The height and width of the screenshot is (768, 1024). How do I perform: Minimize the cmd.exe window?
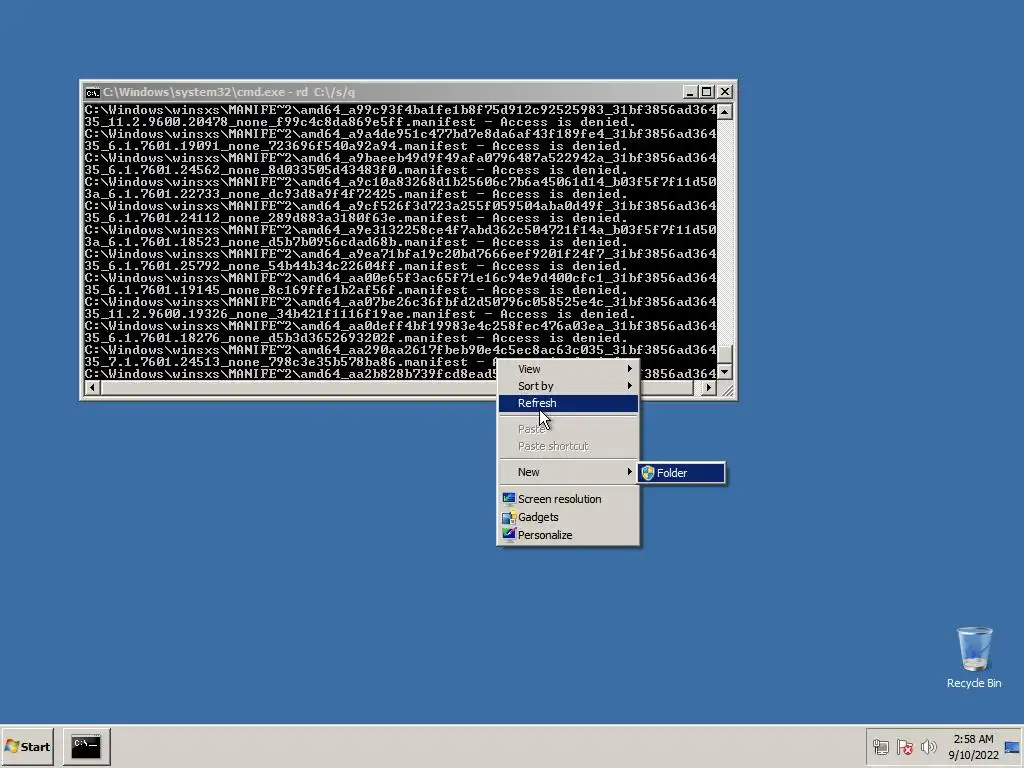pyautogui.click(x=689, y=92)
